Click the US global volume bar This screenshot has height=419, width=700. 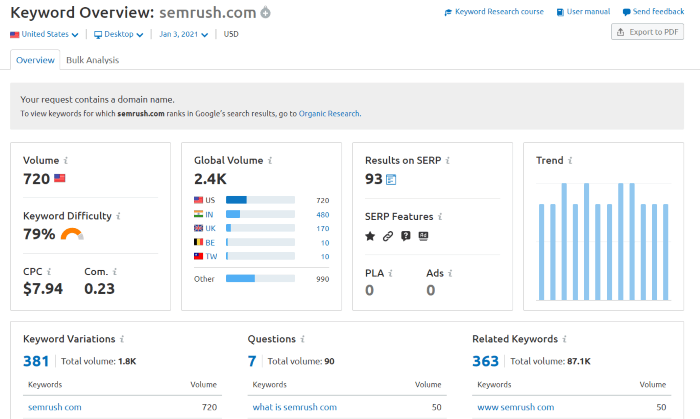260,200
